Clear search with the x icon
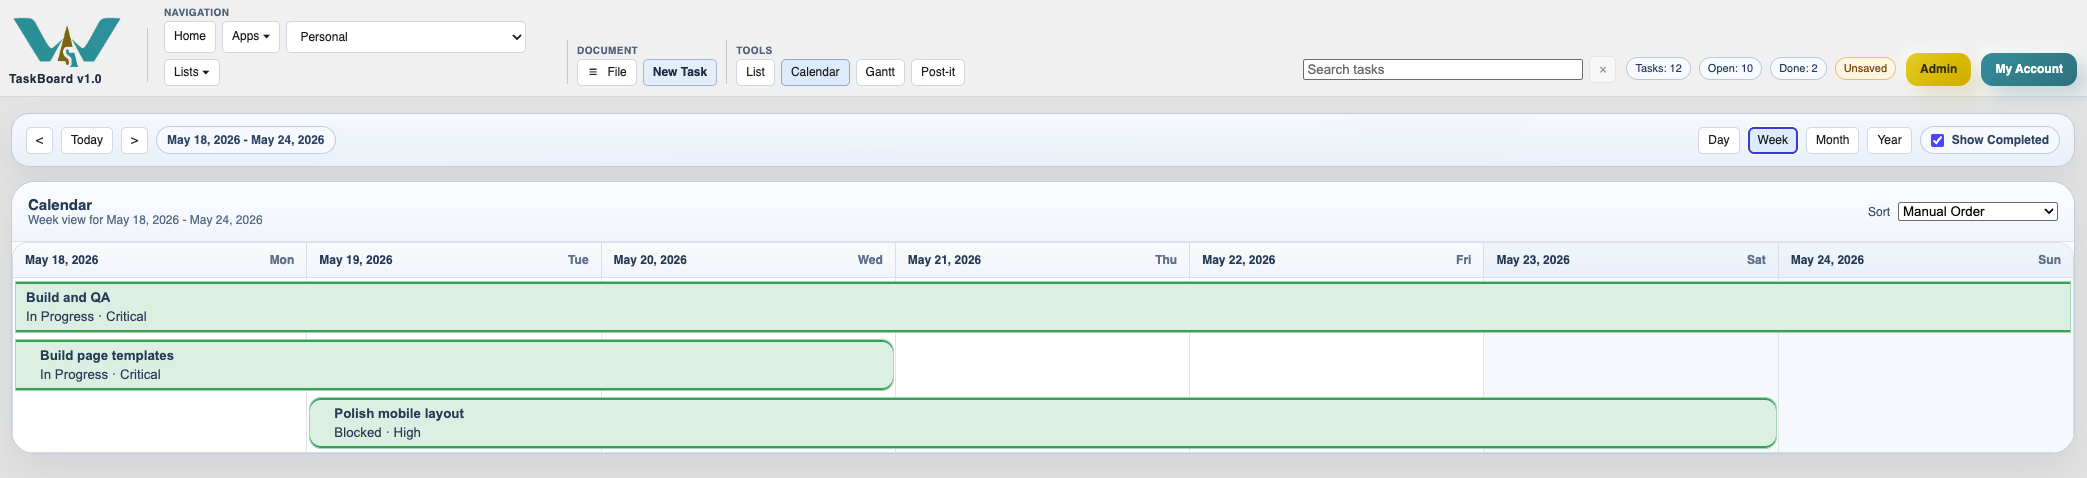 1603,70
